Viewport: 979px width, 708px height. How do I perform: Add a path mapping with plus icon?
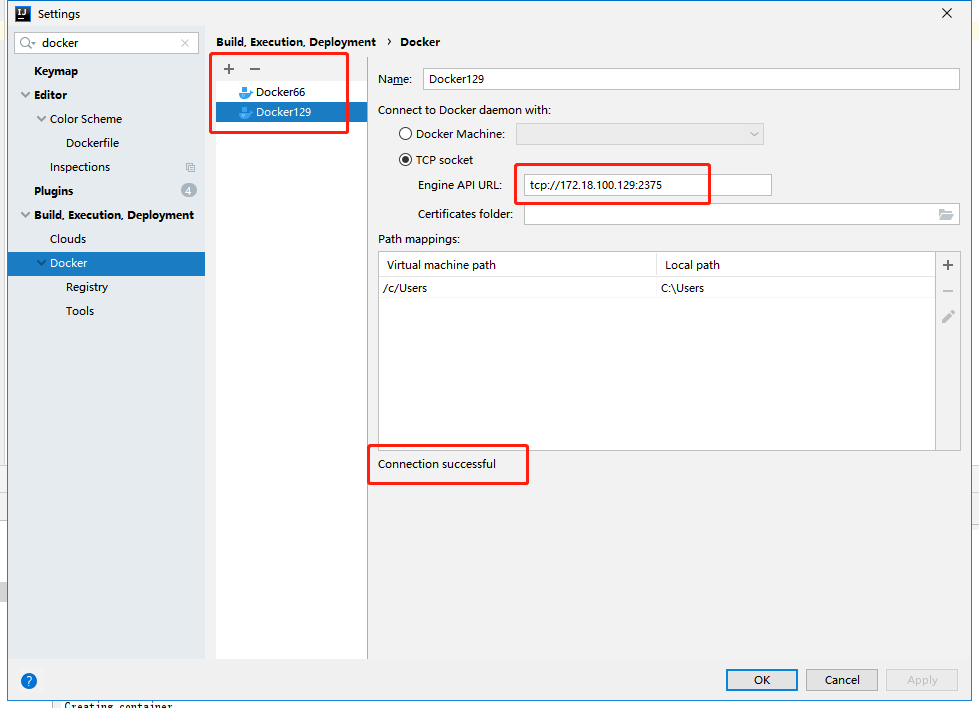pos(948,265)
